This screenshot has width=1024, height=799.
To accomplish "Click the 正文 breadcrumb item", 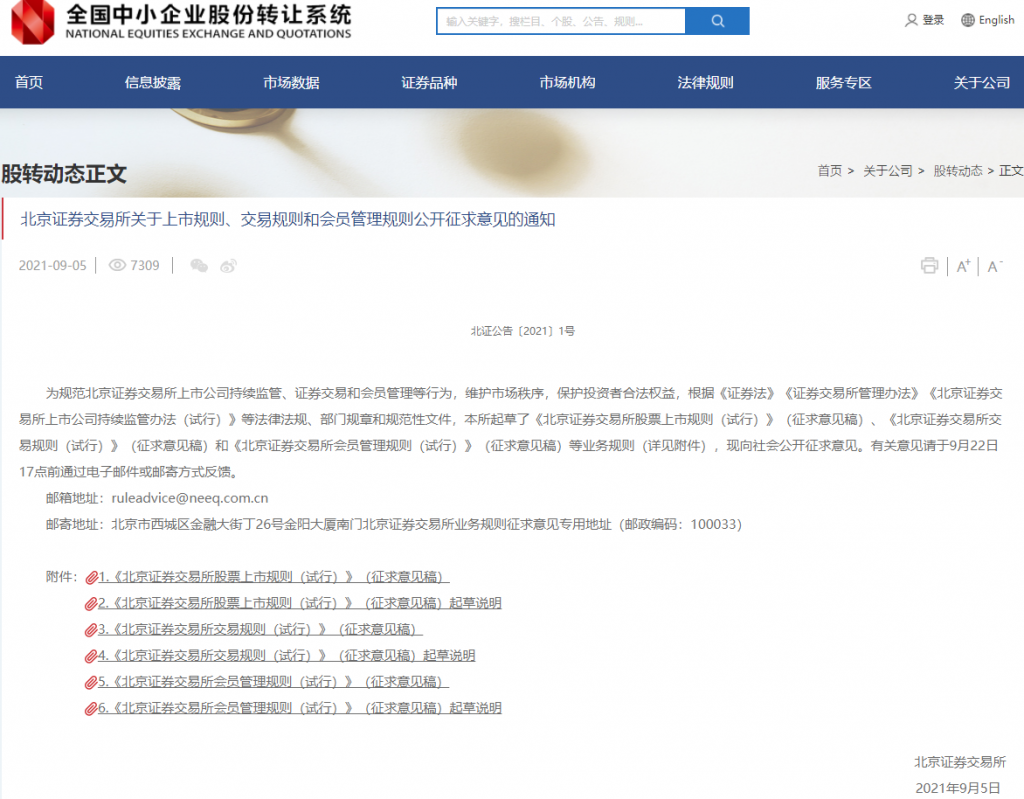I will (x=1011, y=171).
